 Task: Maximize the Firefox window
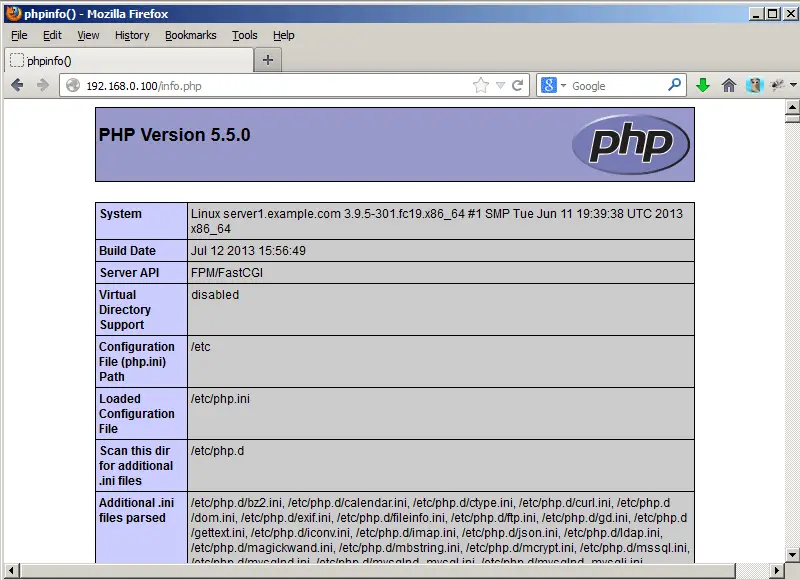point(772,14)
